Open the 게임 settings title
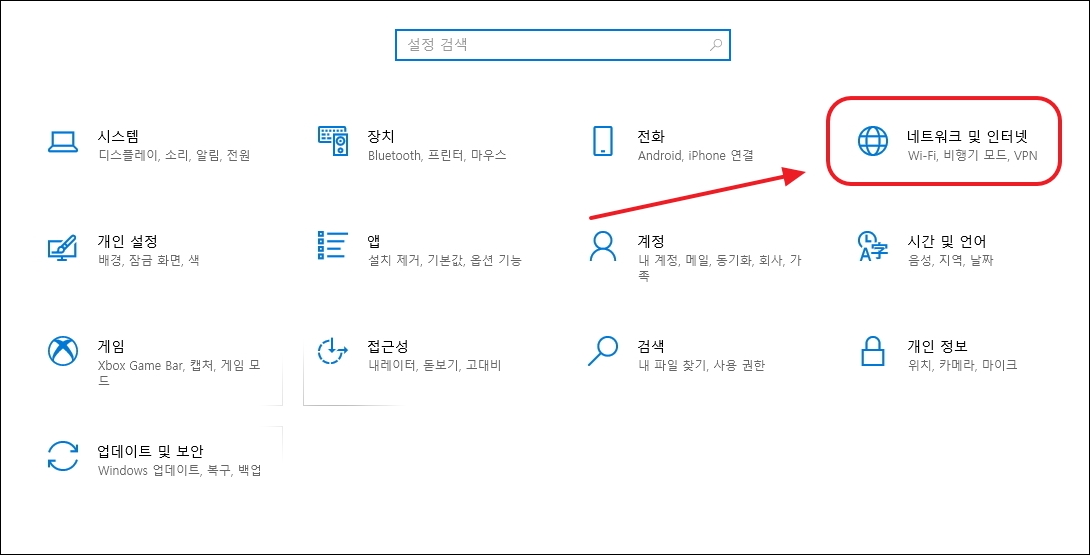The image size is (1090, 555). click(x=111, y=346)
